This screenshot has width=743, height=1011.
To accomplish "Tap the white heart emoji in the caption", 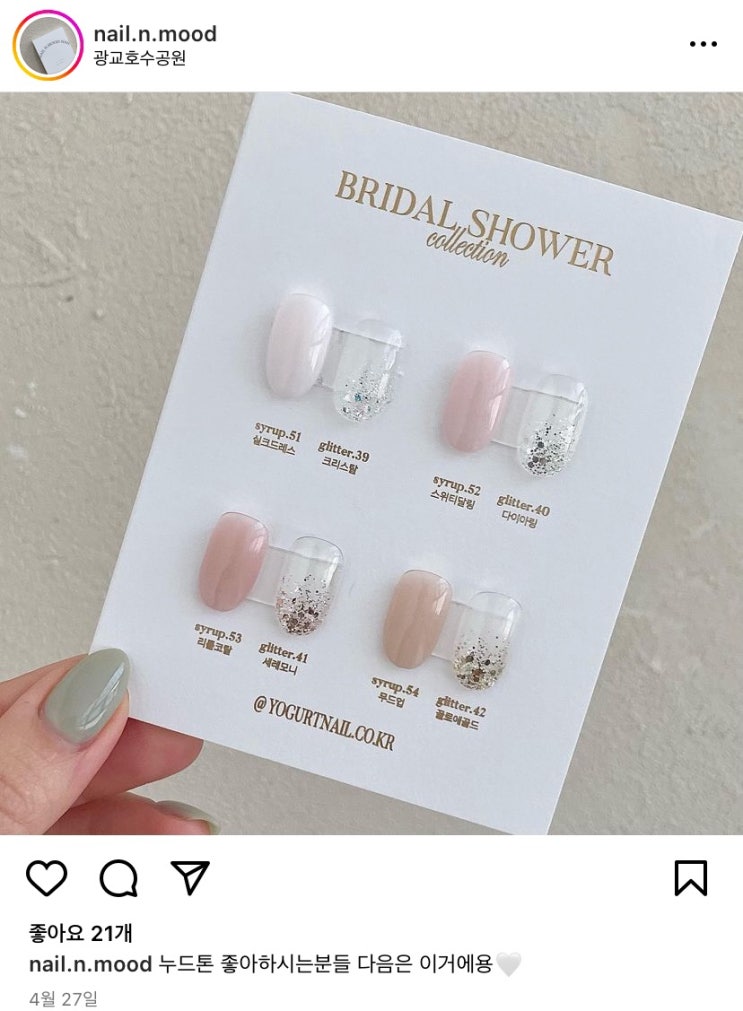I will 508,965.
